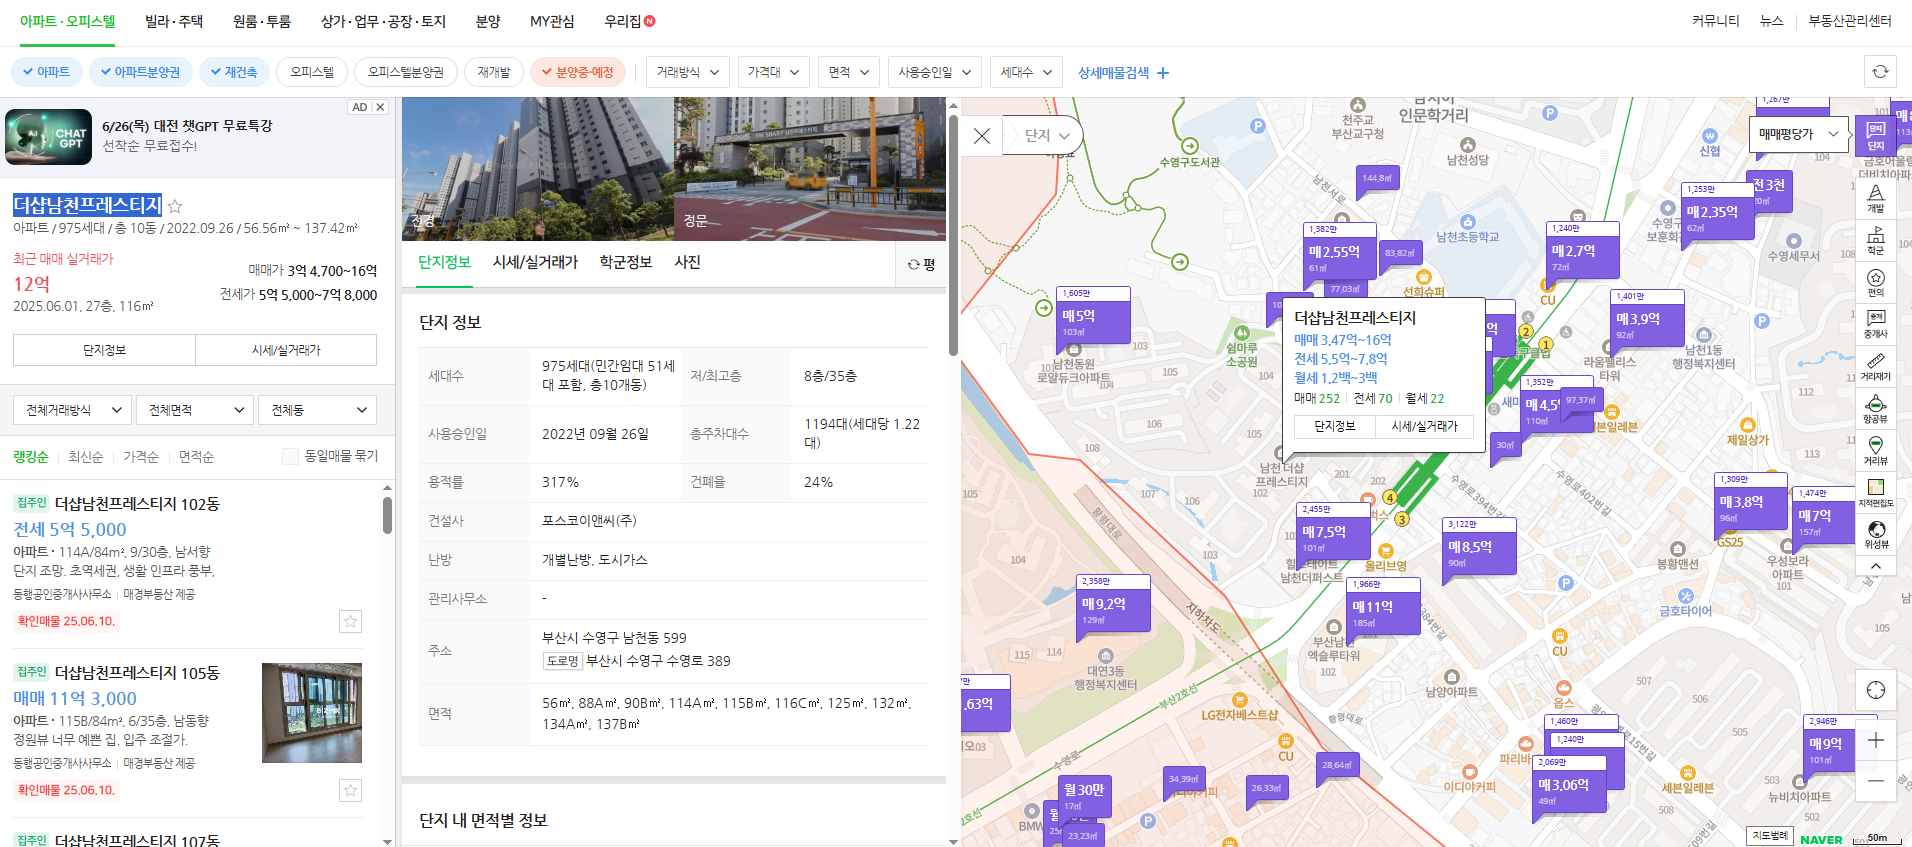Switch to 학군정보 detail tab

coord(626,262)
